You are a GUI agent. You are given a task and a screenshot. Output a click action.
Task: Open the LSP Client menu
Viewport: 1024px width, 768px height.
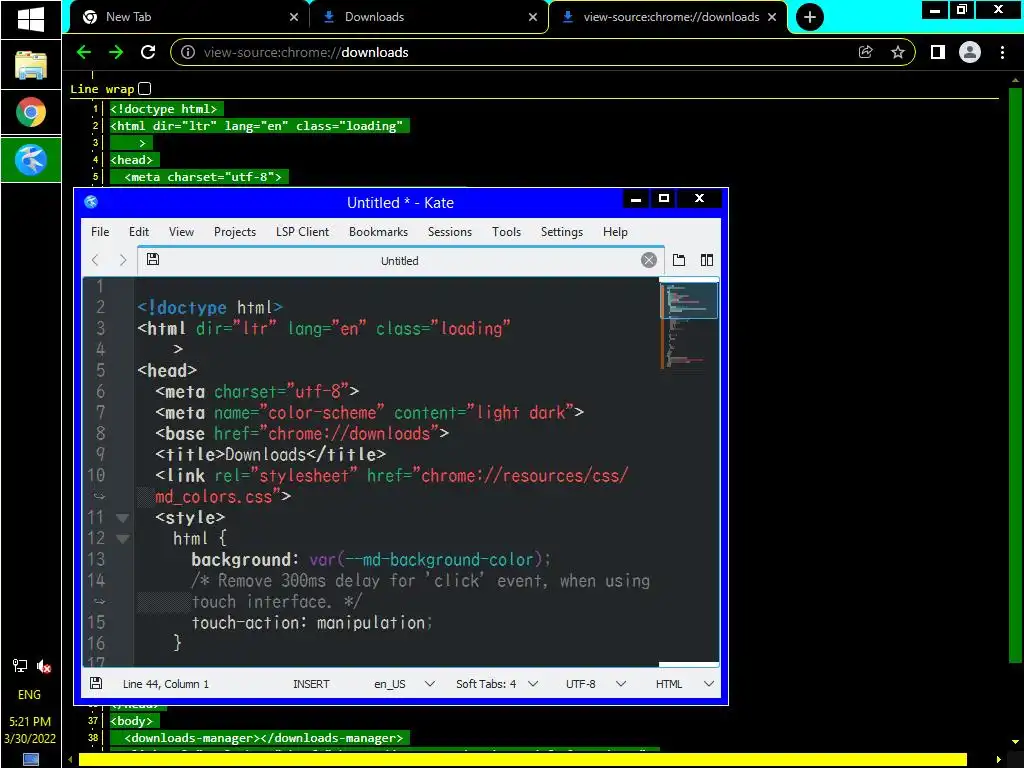click(302, 232)
